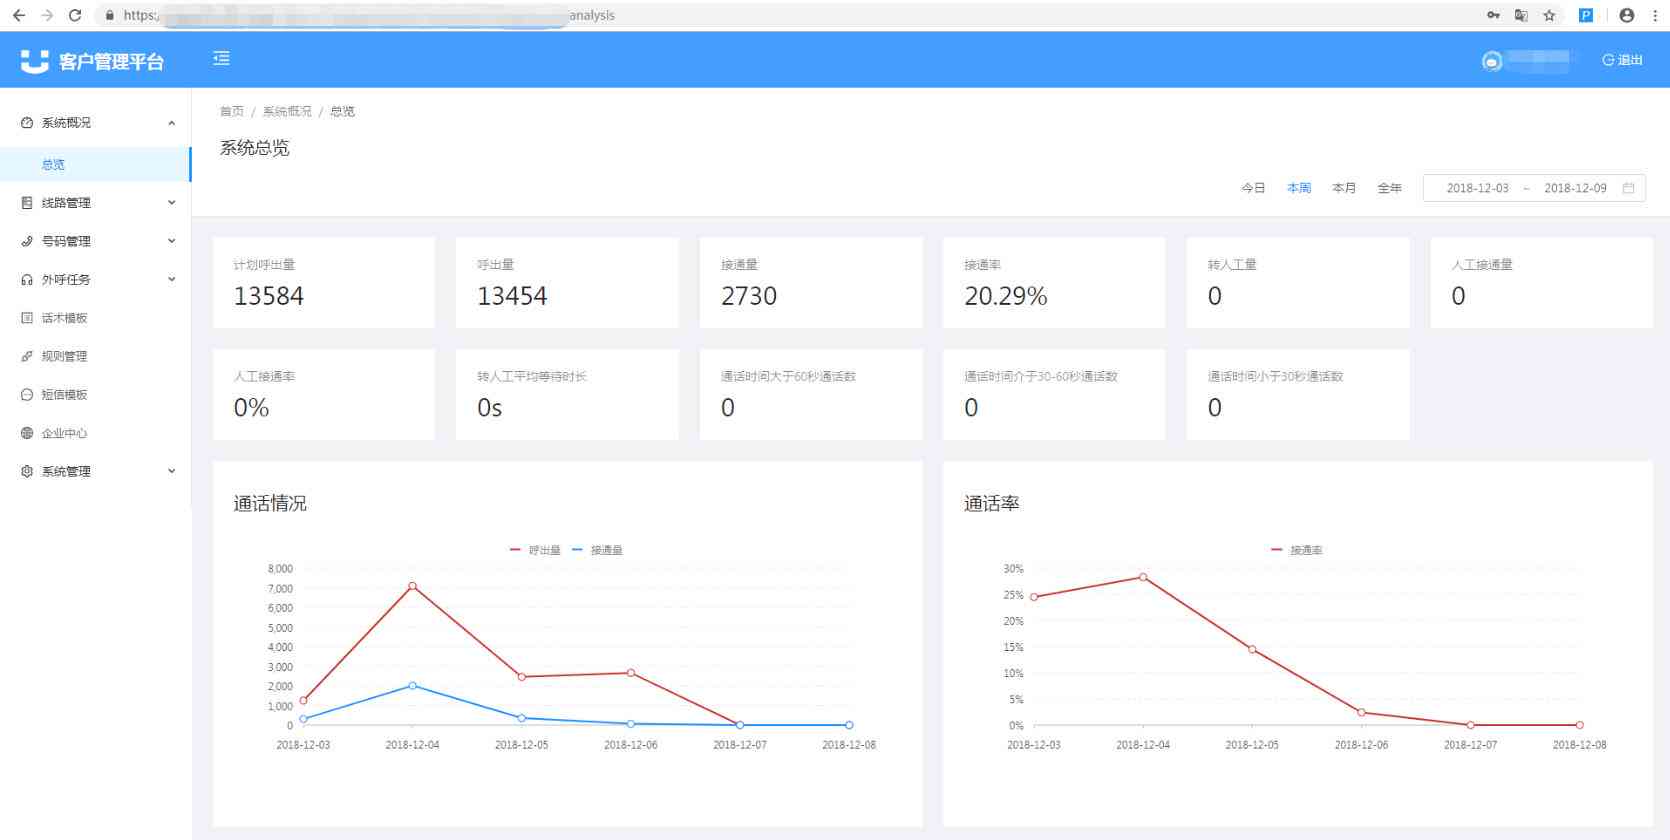1670x840 pixels.
Task: Go back with the browser back arrow
Action: (19, 15)
